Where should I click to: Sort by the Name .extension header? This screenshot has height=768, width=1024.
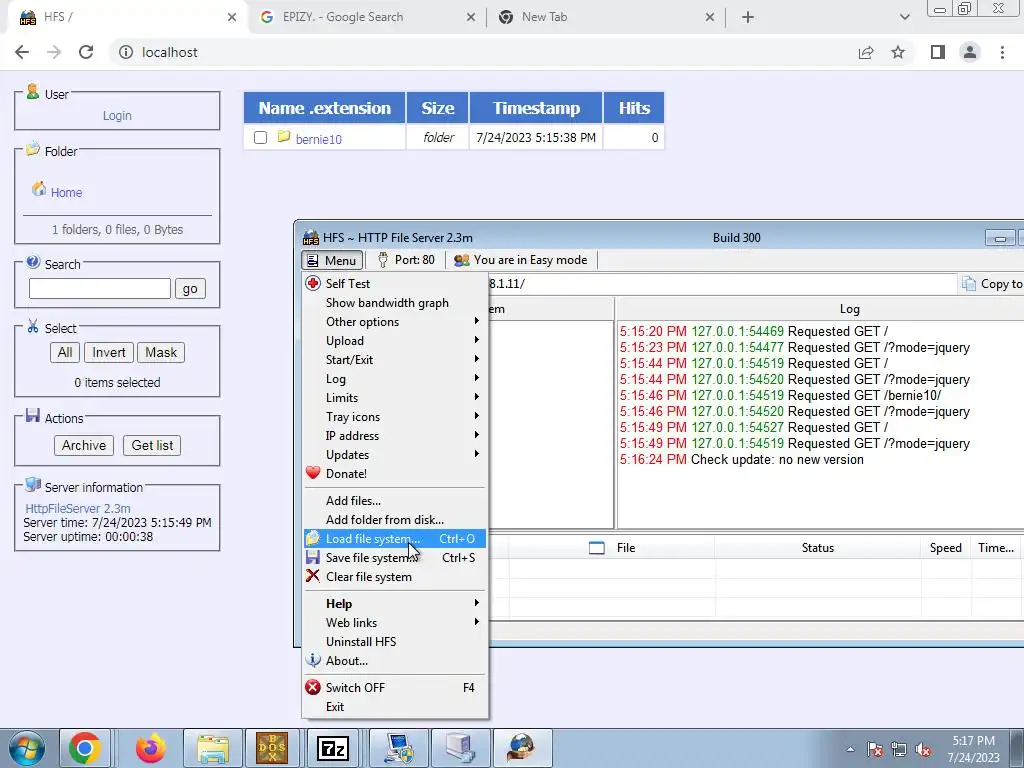click(x=325, y=108)
